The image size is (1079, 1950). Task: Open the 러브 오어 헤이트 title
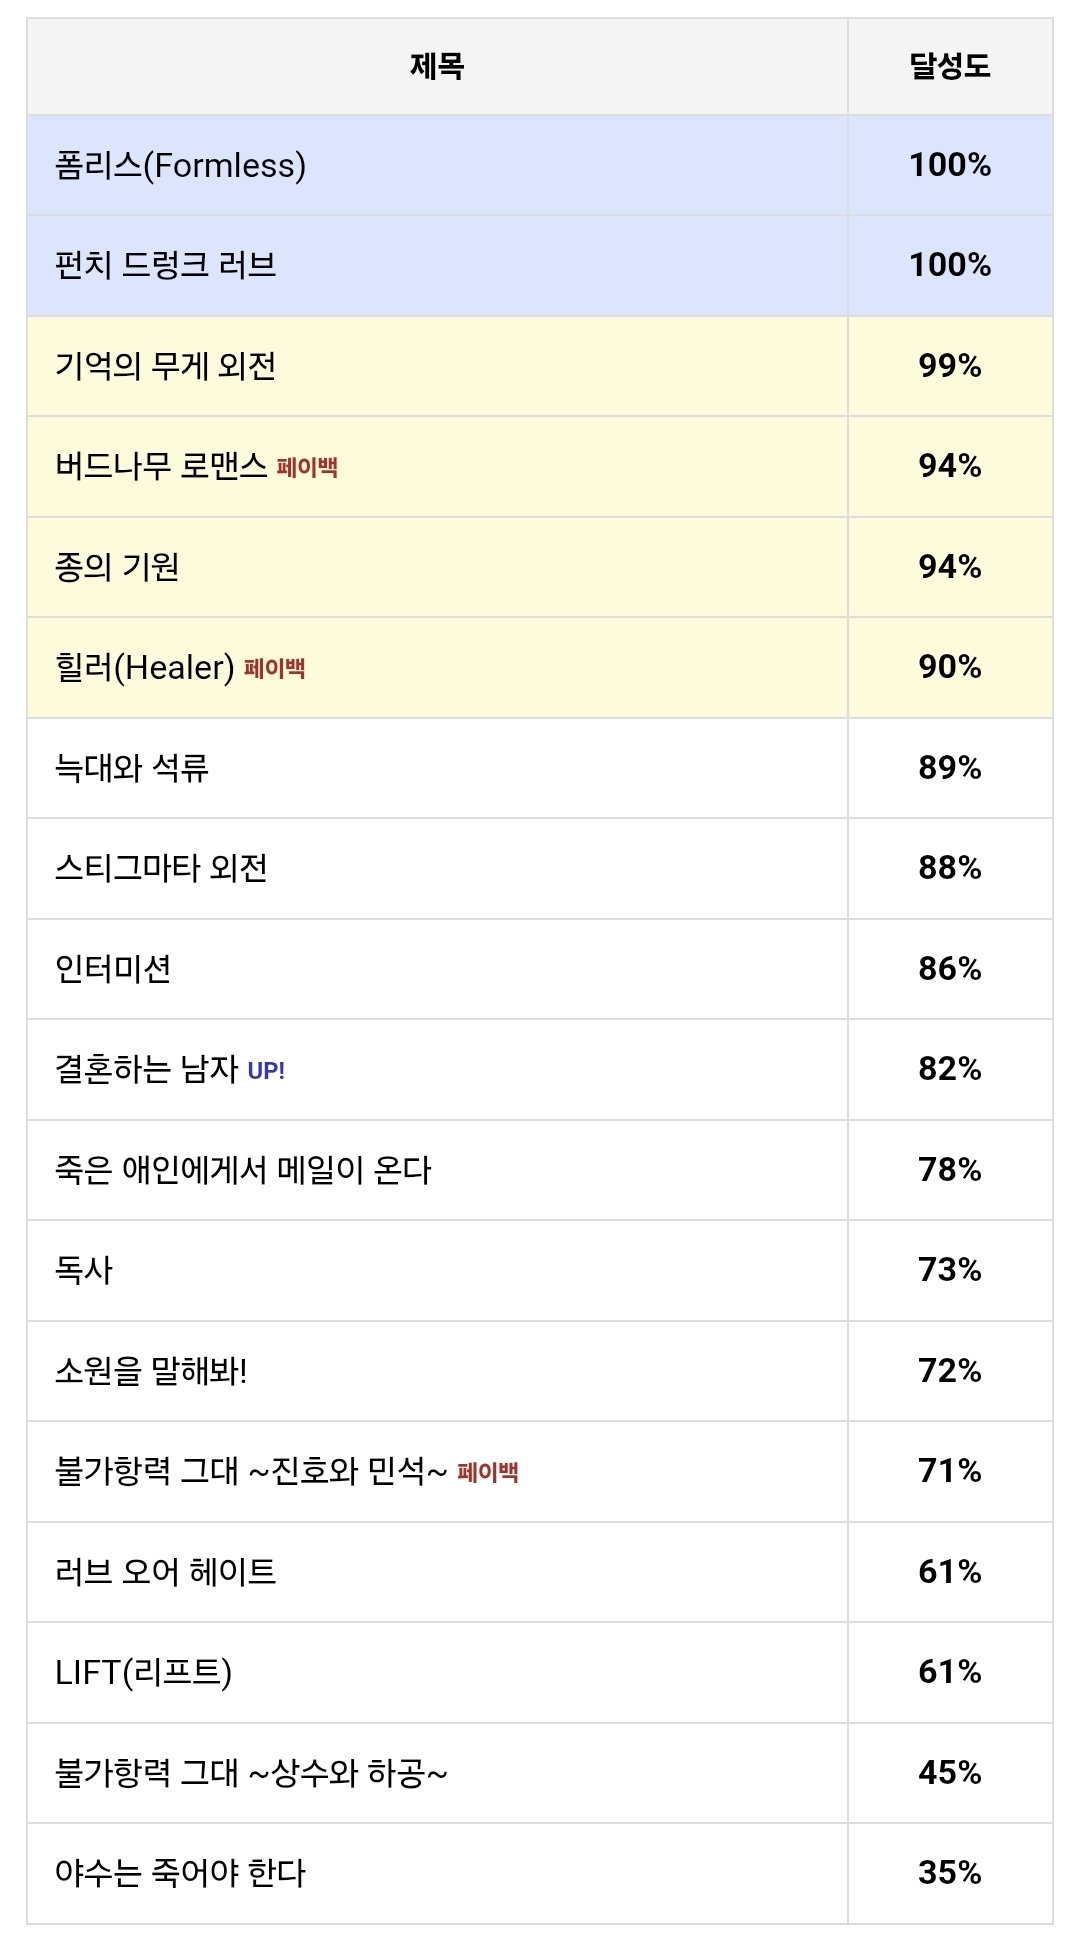click(x=165, y=1573)
